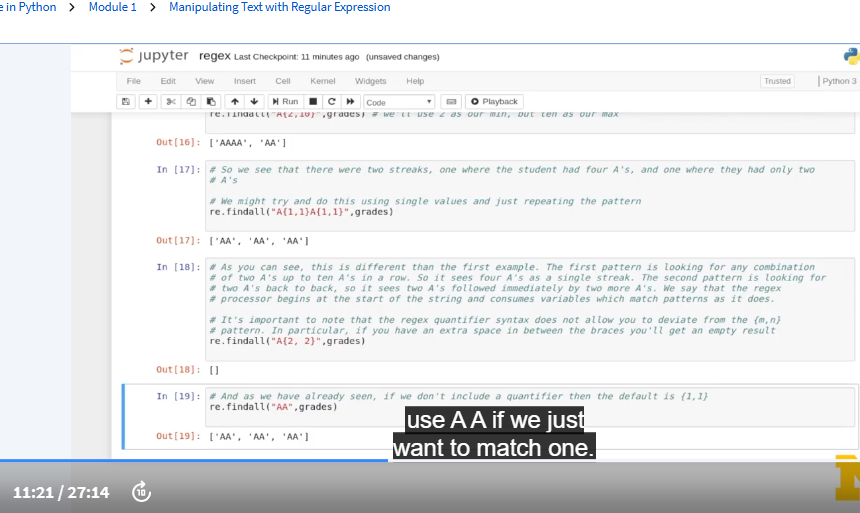Click the 11:21 / 27:14 time display

pos(61,492)
